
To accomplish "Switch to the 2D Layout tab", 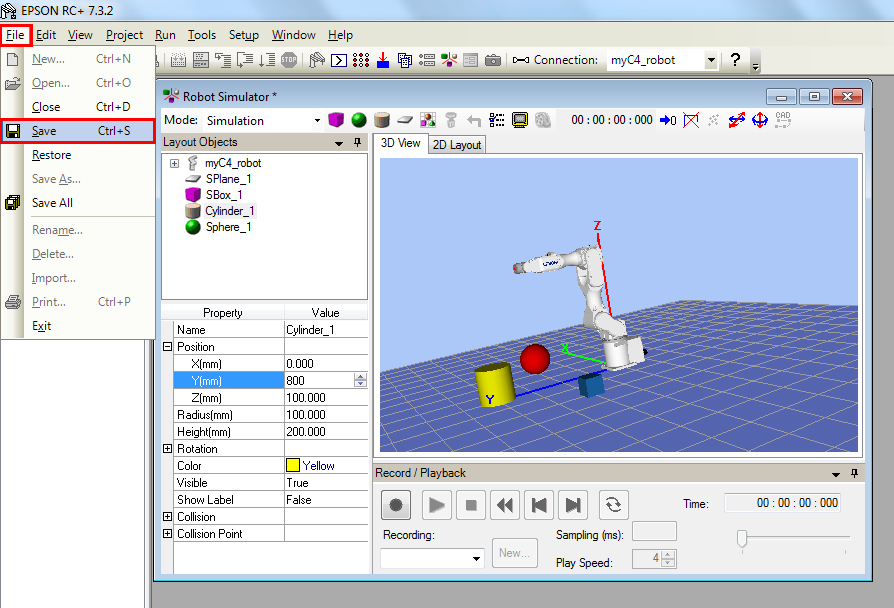I will [x=456, y=143].
